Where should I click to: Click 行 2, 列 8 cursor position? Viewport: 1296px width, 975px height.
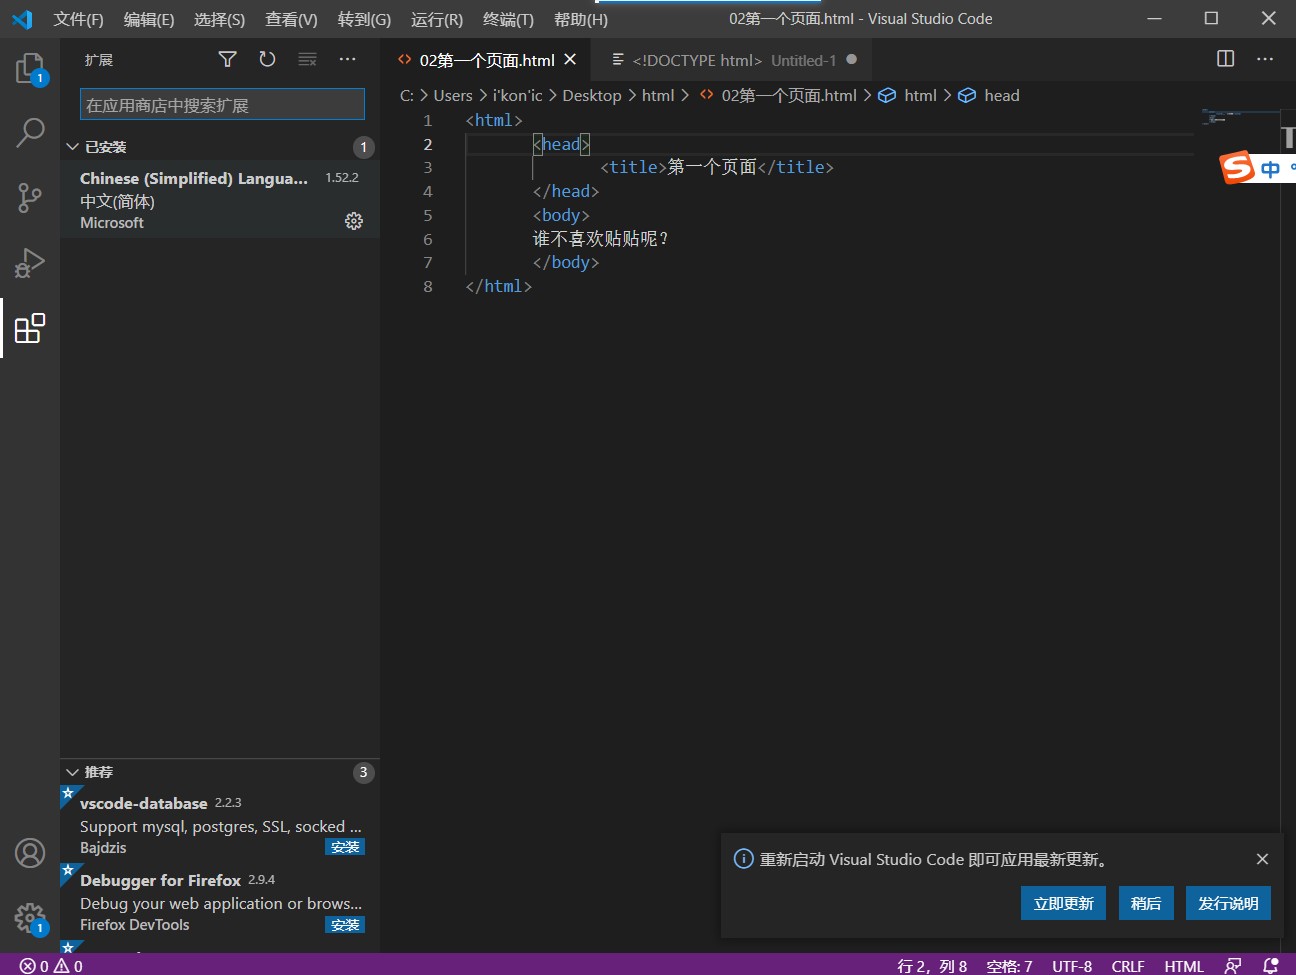point(932,966)
